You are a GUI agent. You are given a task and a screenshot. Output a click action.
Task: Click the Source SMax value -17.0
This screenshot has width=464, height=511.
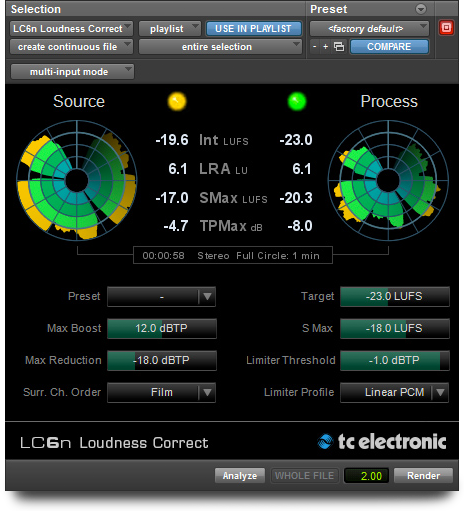coord(172,198)
